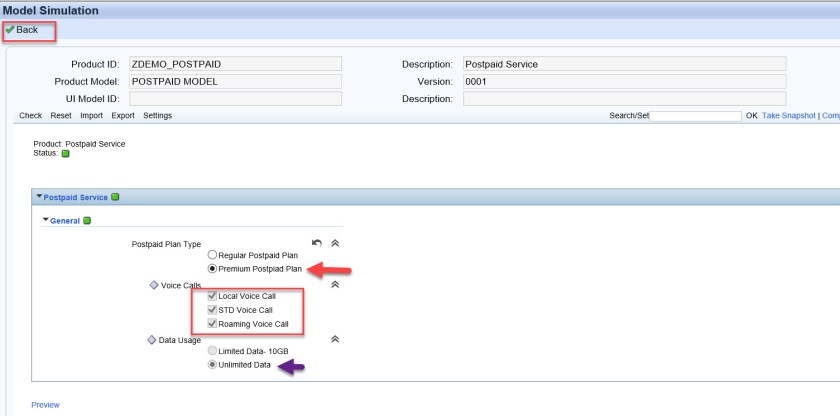The width and height of the screenshot is (840, 416).
Task: Collapse Data Usage section using double chevron
Action: click(335, 339)
